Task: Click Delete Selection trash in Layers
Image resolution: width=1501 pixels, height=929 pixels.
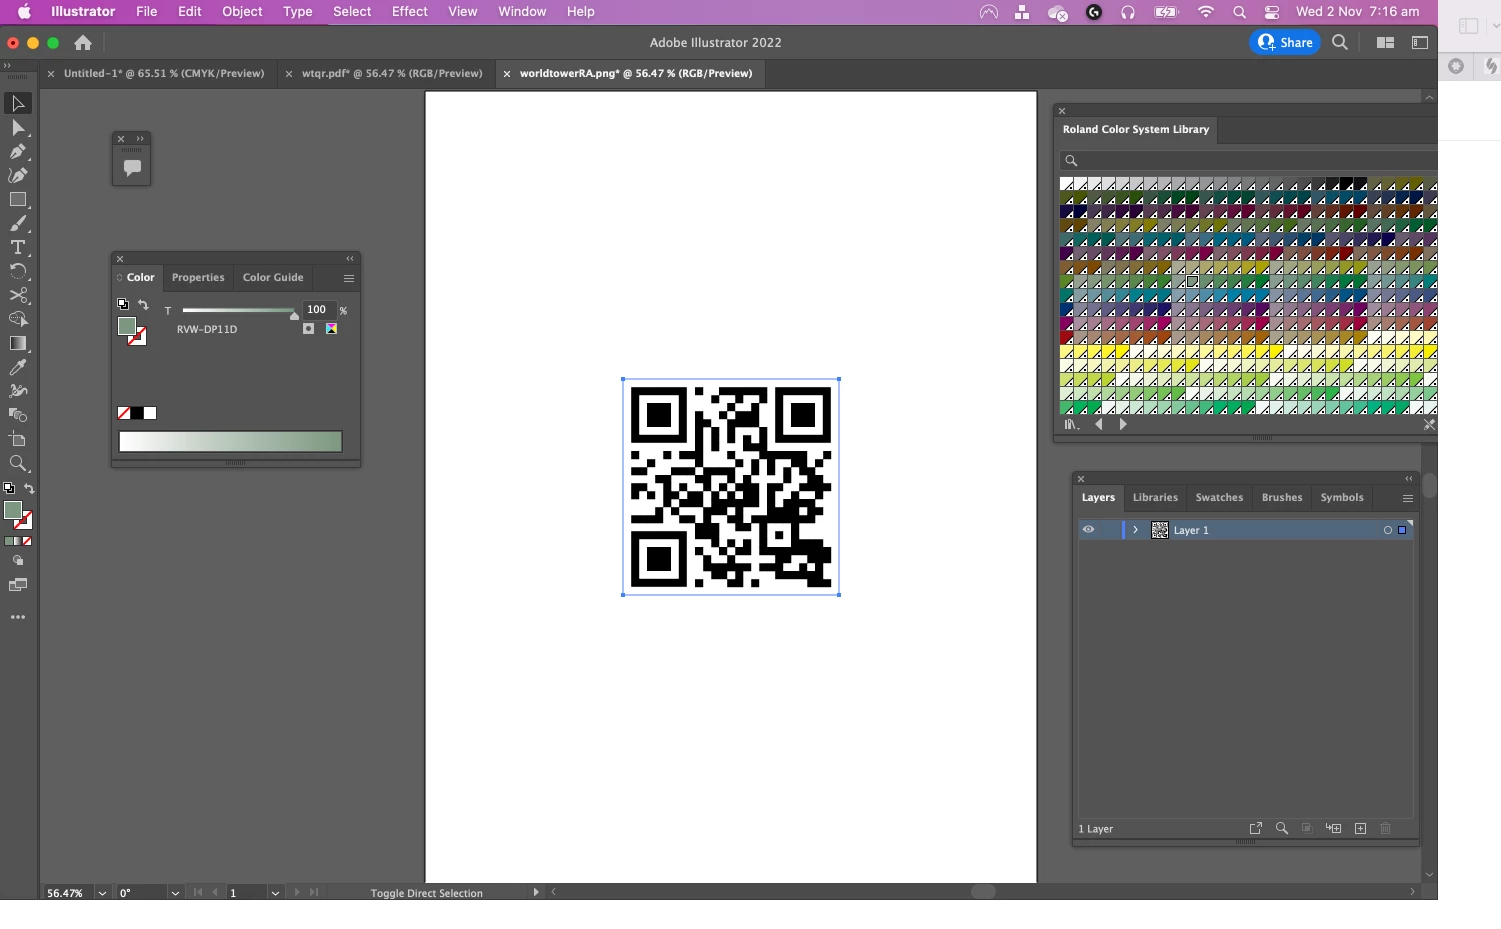Action: coord(1386,829)
